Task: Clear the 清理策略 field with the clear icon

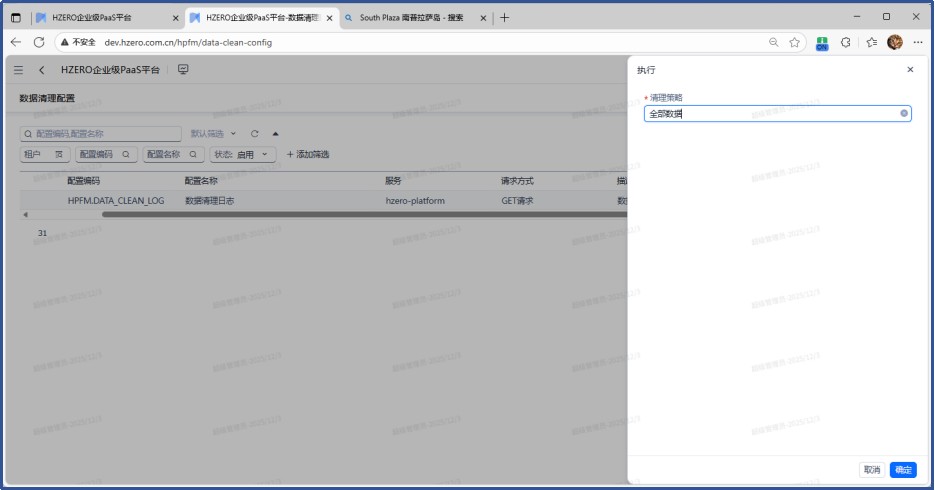Action: pyautogui.click(x=904, y=114)
